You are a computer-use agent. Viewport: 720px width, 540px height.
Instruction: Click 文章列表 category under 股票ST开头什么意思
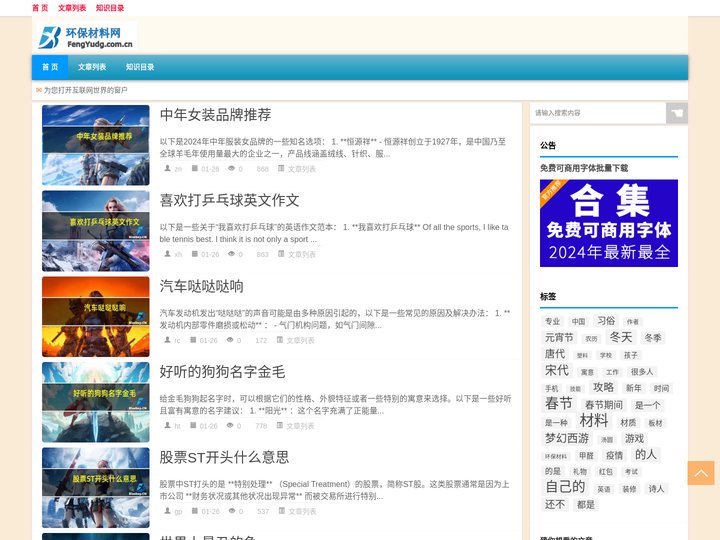pos(302,511)
